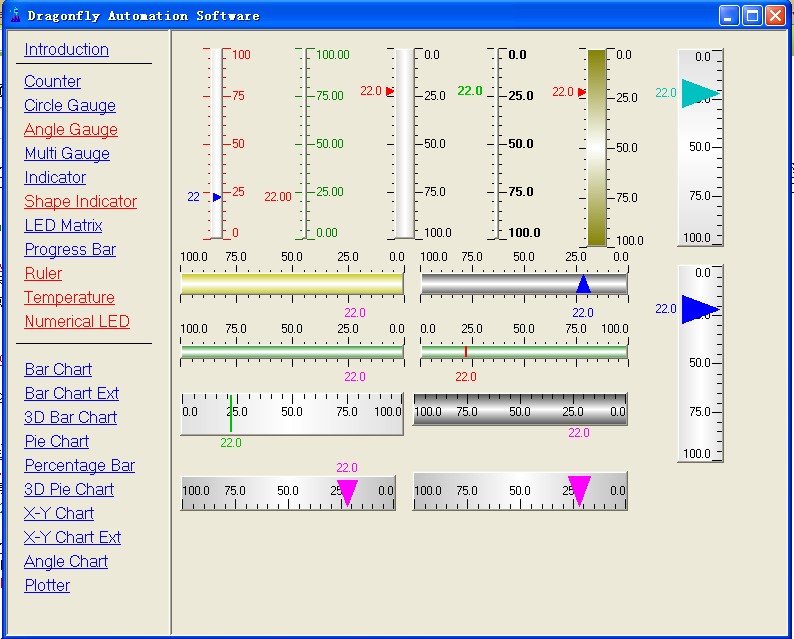Open the Introduction link
Viewport: 794px width, 639px height.
click(x=66, y=50)
